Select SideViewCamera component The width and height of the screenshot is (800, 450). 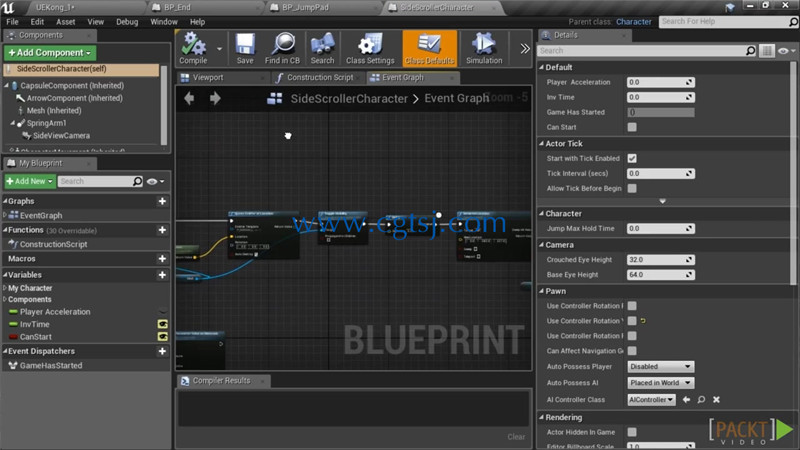(x=61, y=136)
